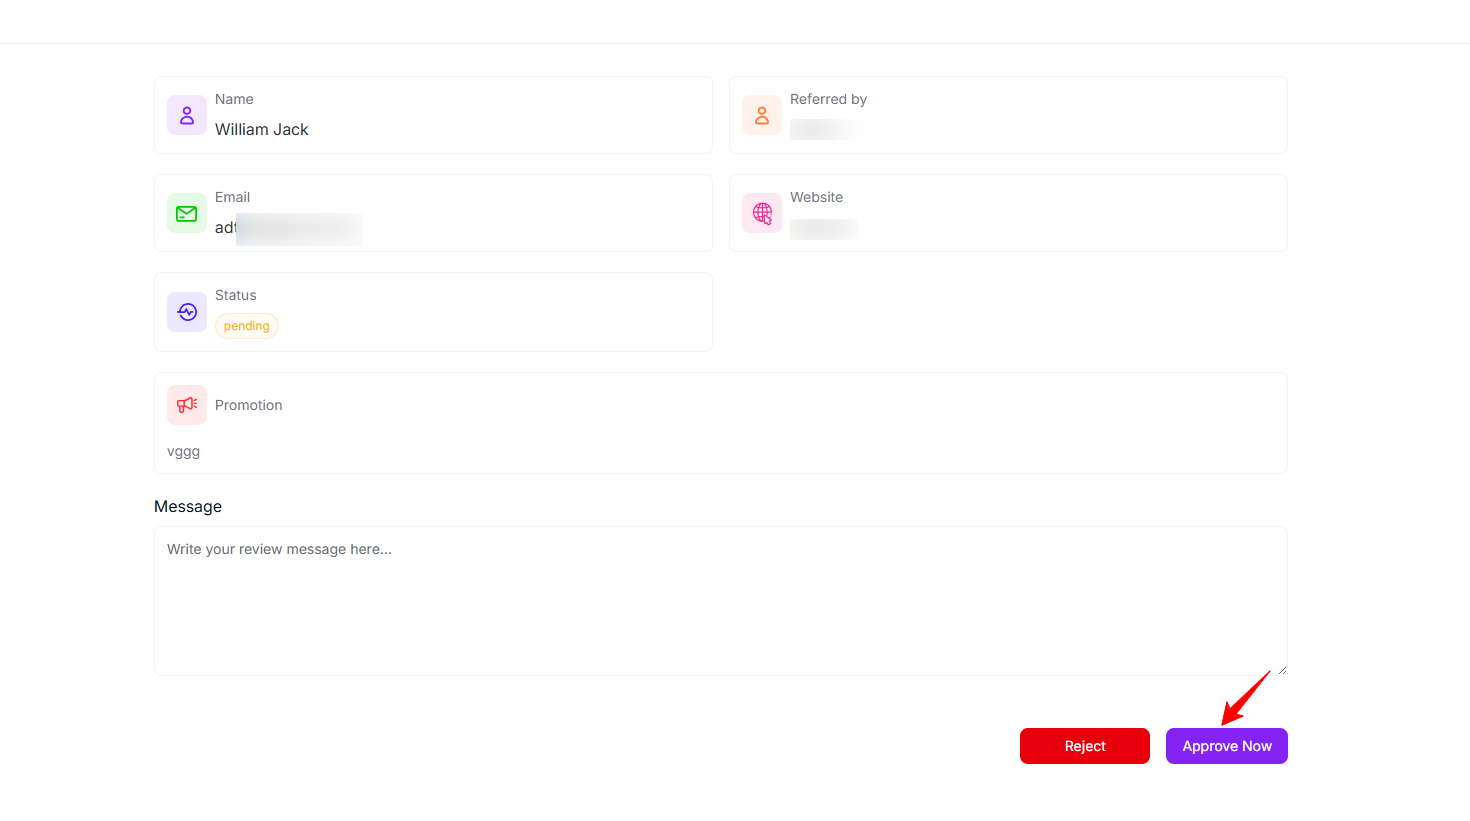Click the pink globe Website icon

(x=762, y=213)
